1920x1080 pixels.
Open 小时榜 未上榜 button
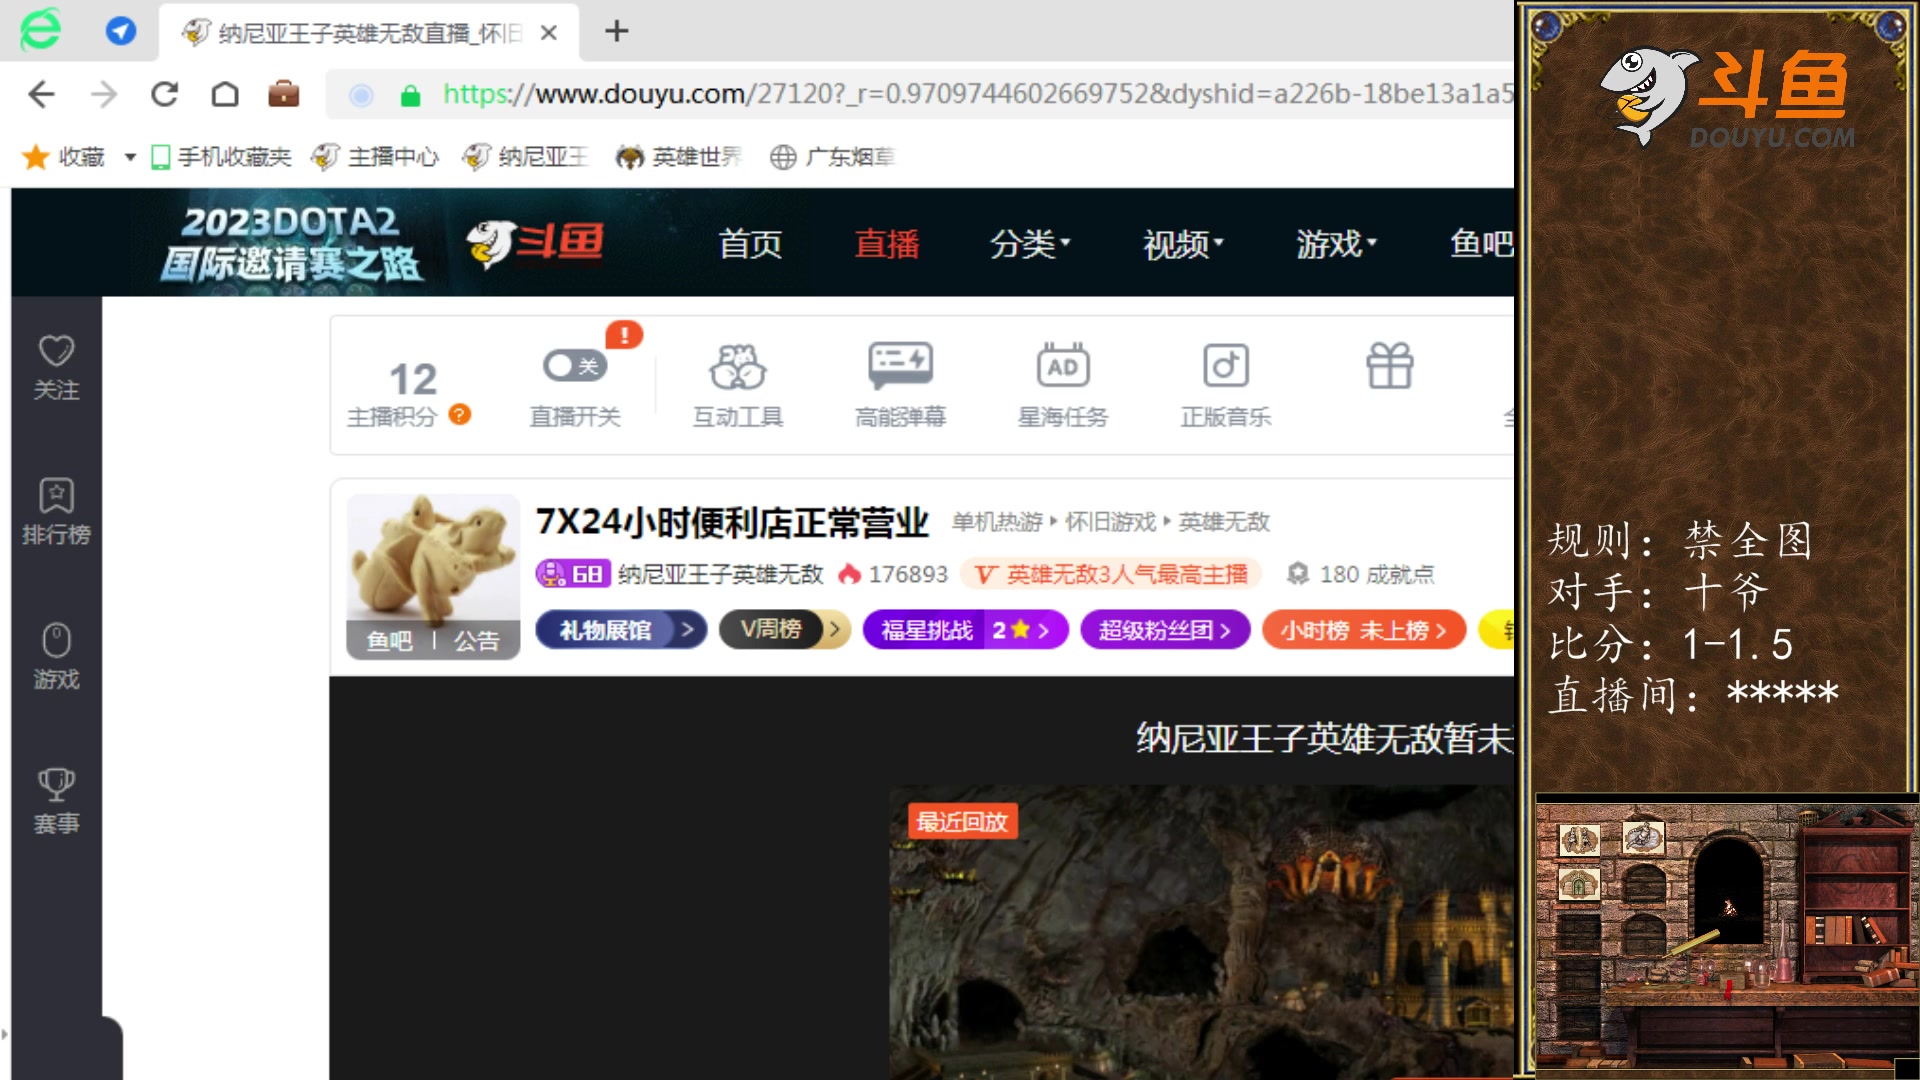1364,630
